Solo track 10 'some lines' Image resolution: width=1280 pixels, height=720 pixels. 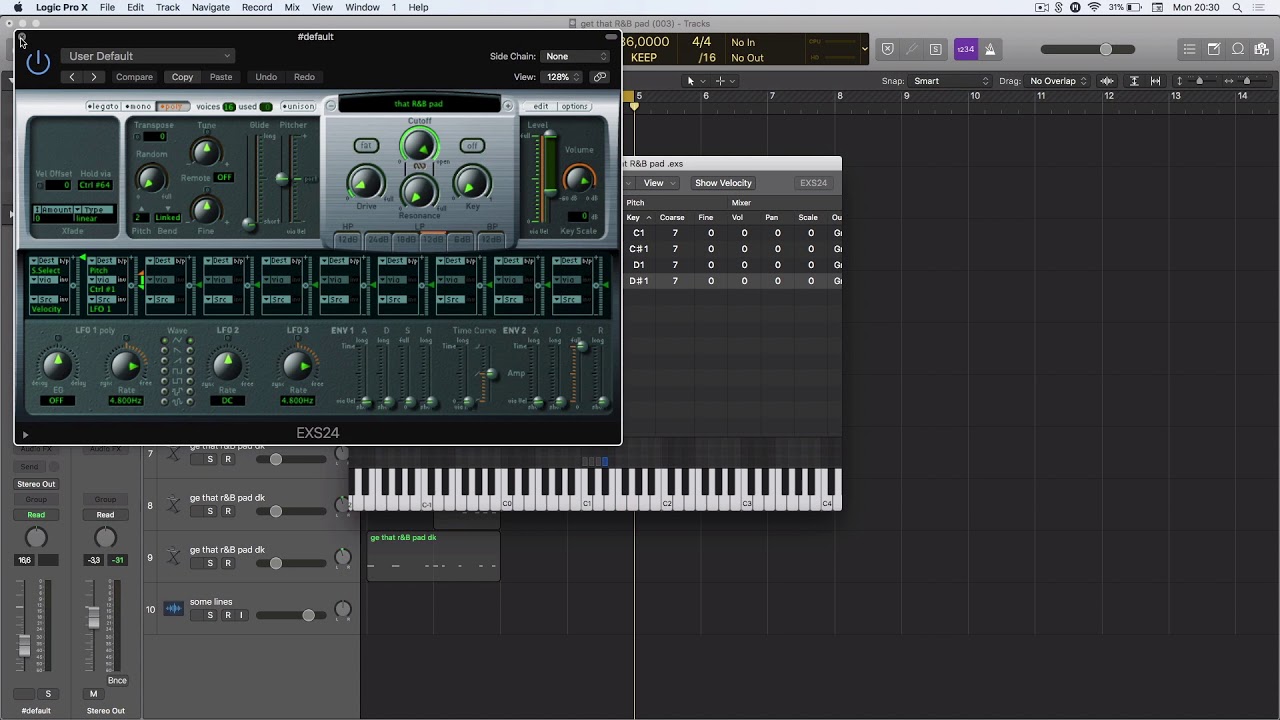210,615
